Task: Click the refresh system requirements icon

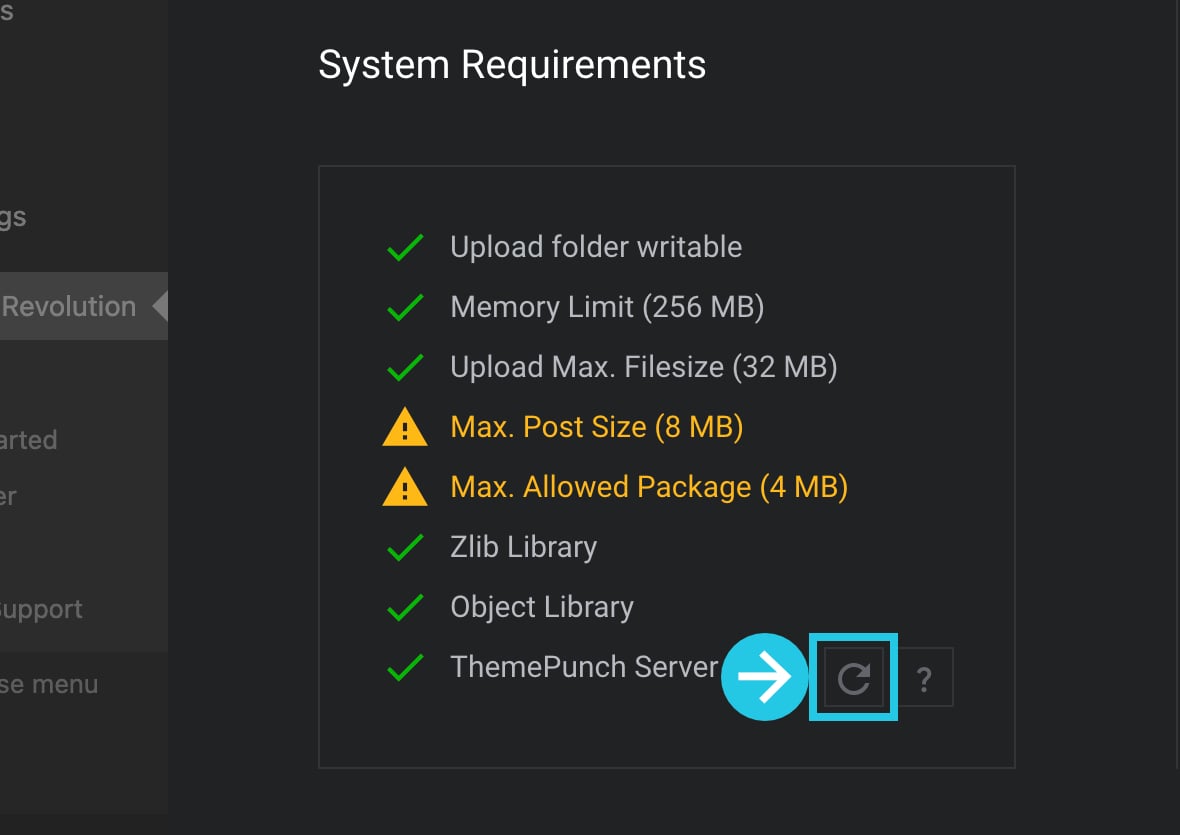Action: click(853, 678)
